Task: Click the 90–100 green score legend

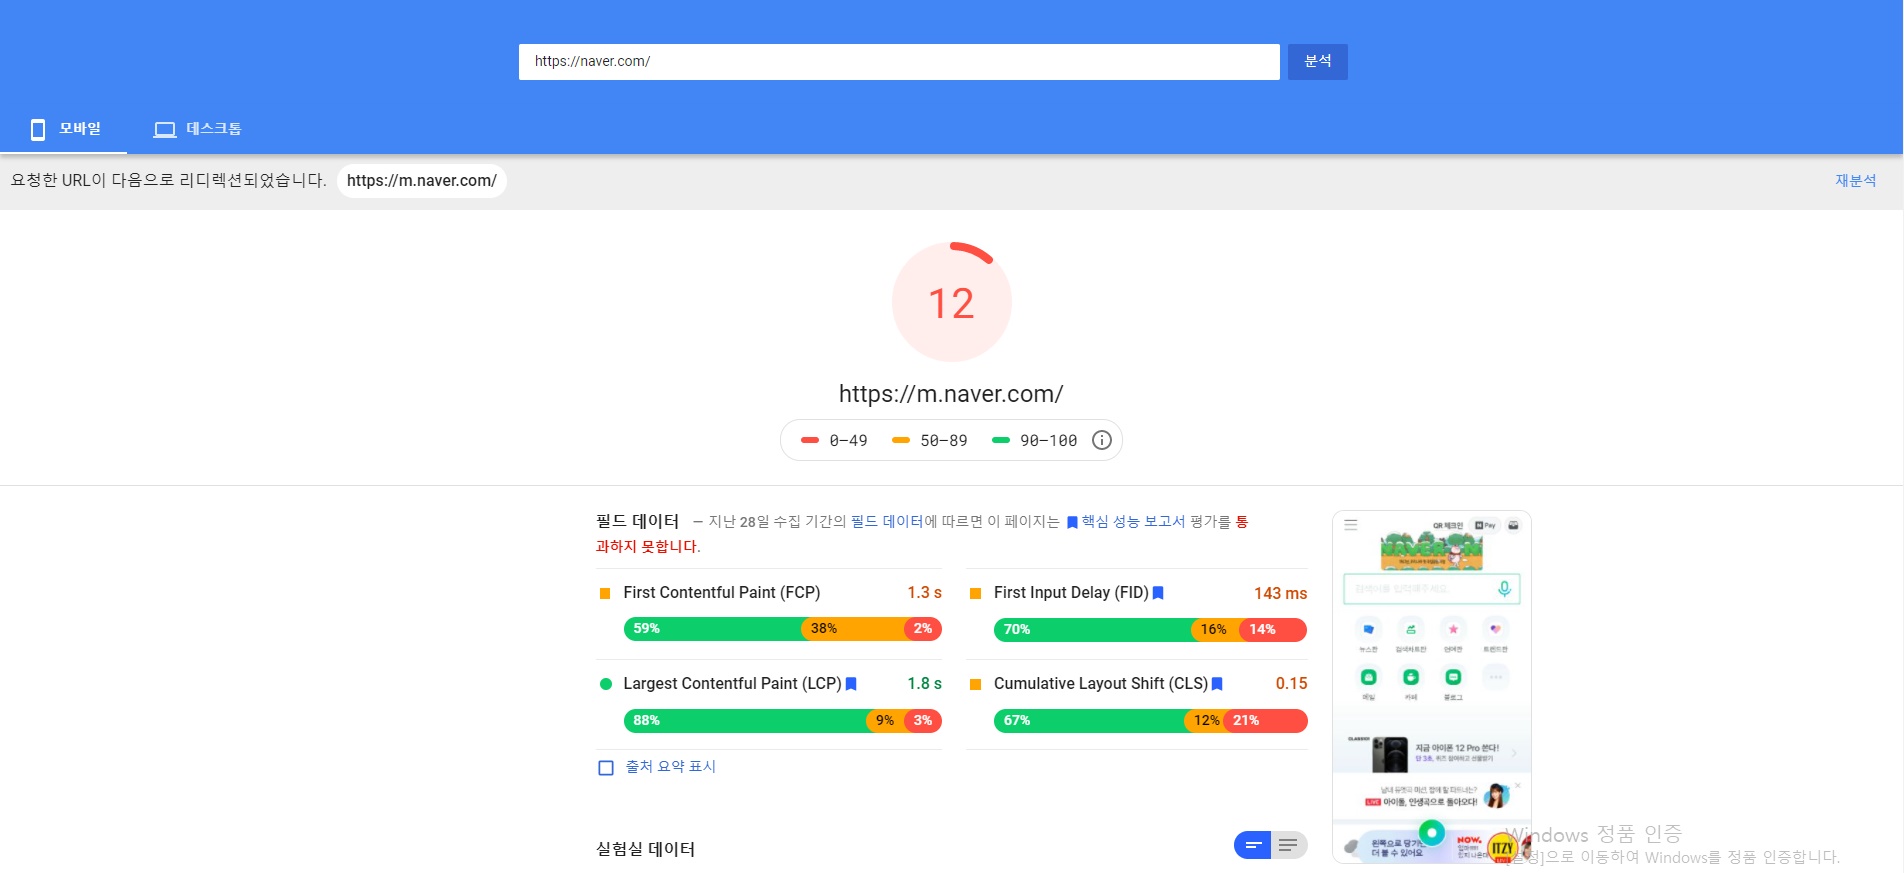Action: pyautogui.click(x=1034, y=441)
